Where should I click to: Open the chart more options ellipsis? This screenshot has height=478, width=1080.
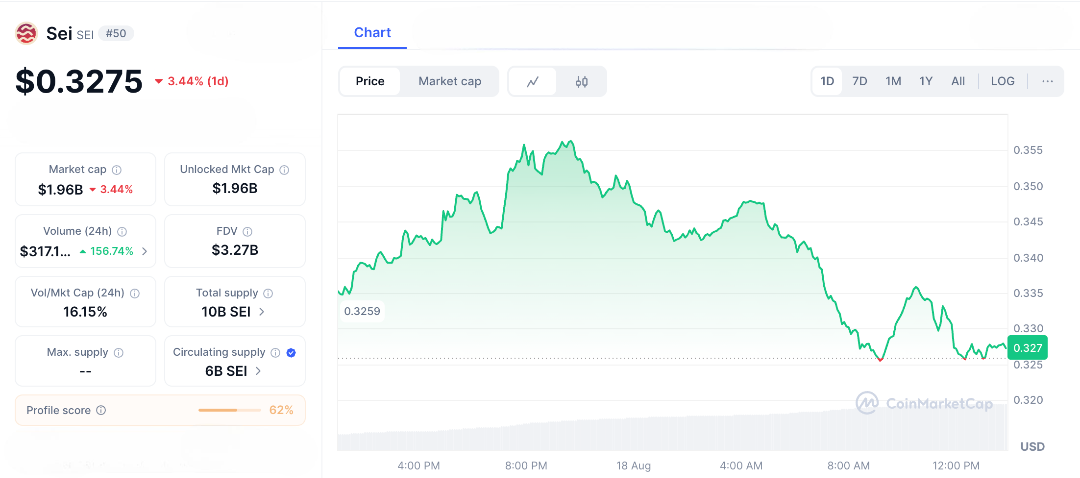click(1048, 81)
